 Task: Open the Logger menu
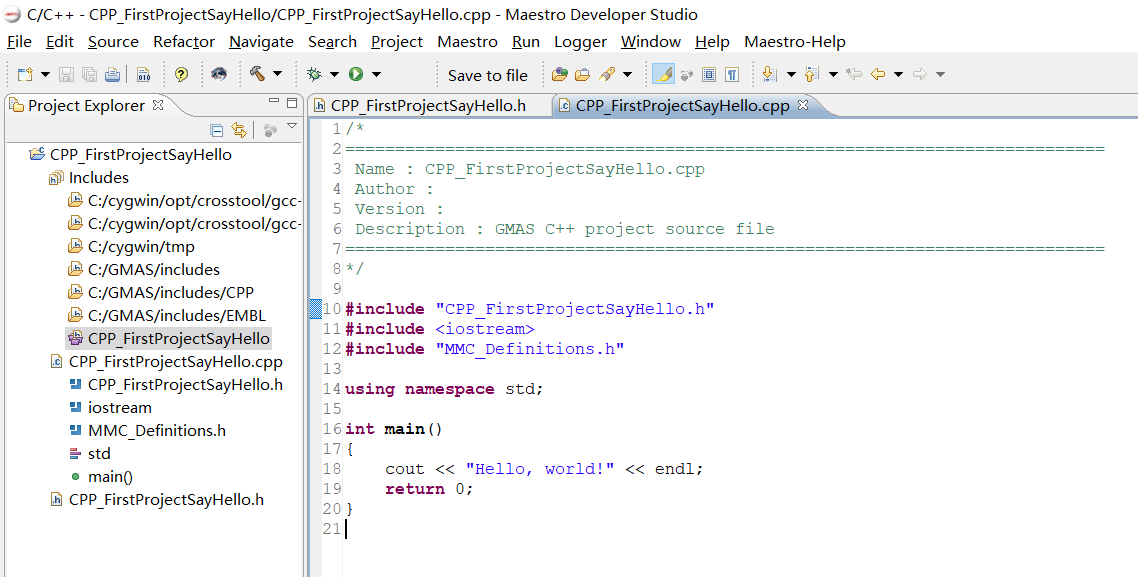pyautogui.click(x=581, y=42)
